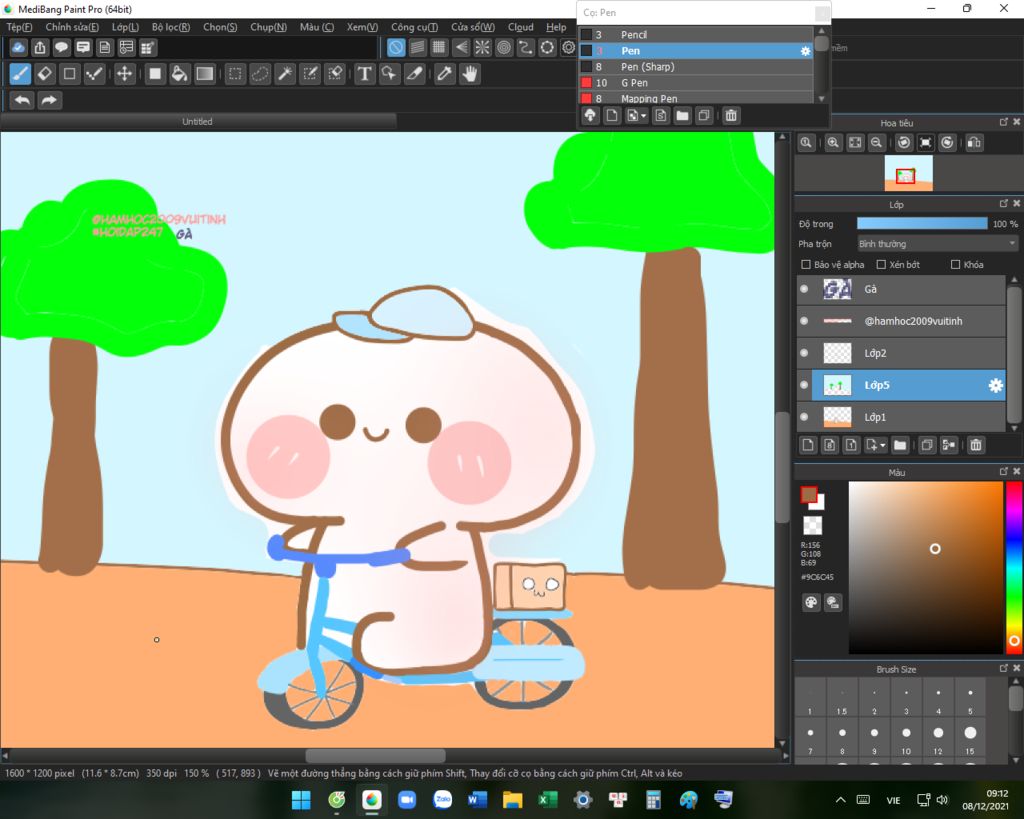Select the rectangular Select tool
Screen dimensions: 1024x819
pyautogui.click(x=235, y=74)
